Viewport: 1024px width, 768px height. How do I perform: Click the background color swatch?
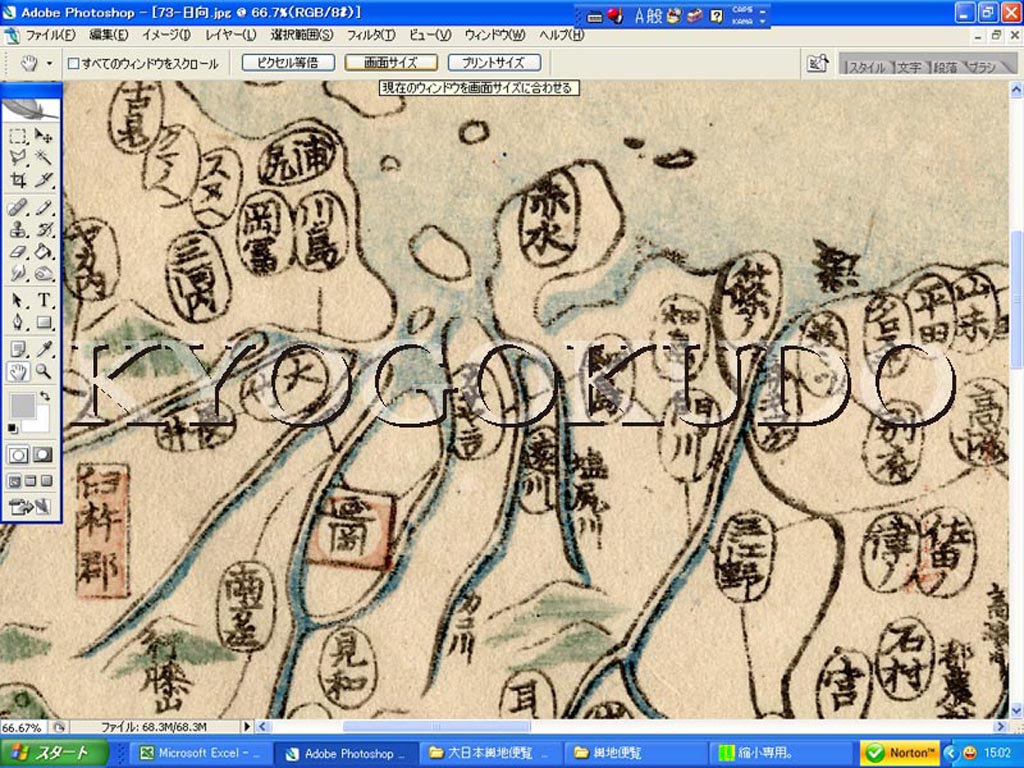click(40, 423)
